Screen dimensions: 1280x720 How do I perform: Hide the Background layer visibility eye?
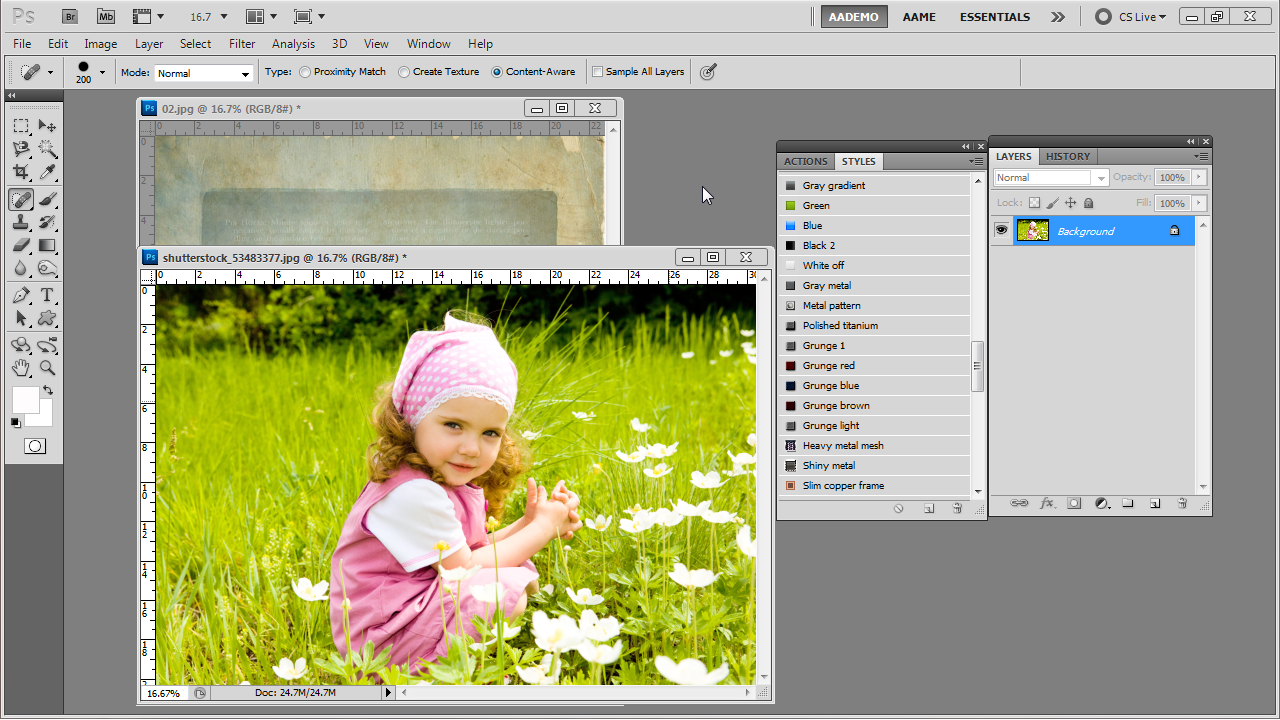1001,231
